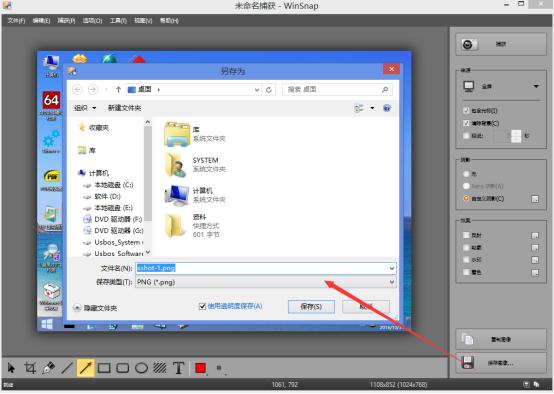Viewport: 554px width, 394px height.
Task: Open the Edit menu
Action: pyautogui.click(x=41, y=21)
